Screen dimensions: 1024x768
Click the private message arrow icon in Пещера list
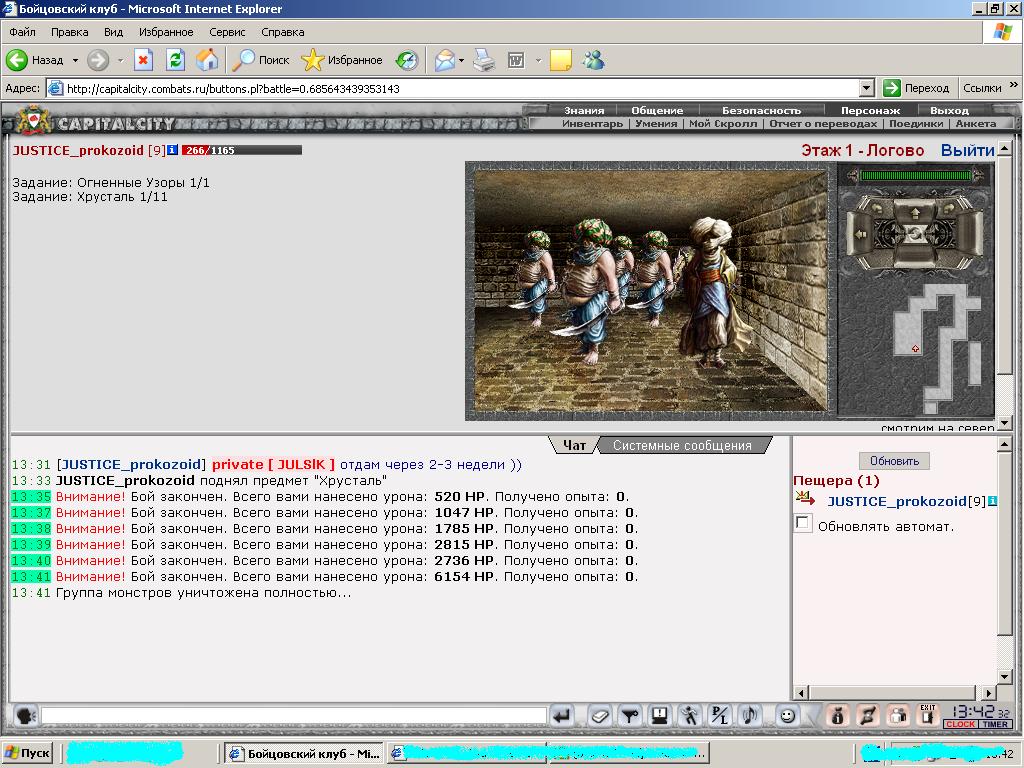pos(805,499)
